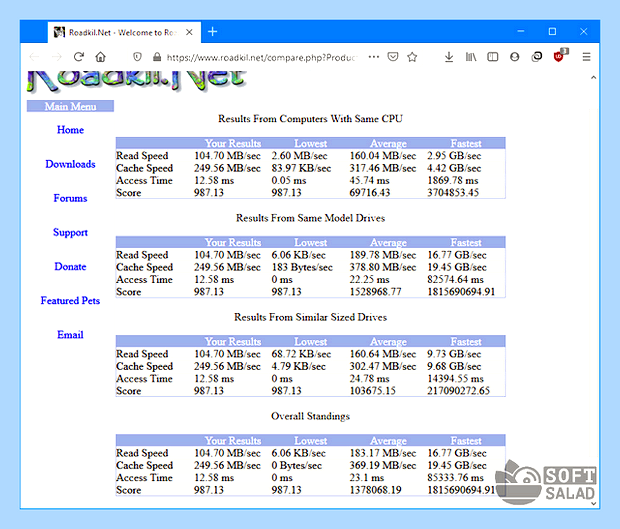Viewport: 620px width, 529px height.
Task: Open the Donate sidebar link
Action: pyautogui.click(x=70, y=266)
